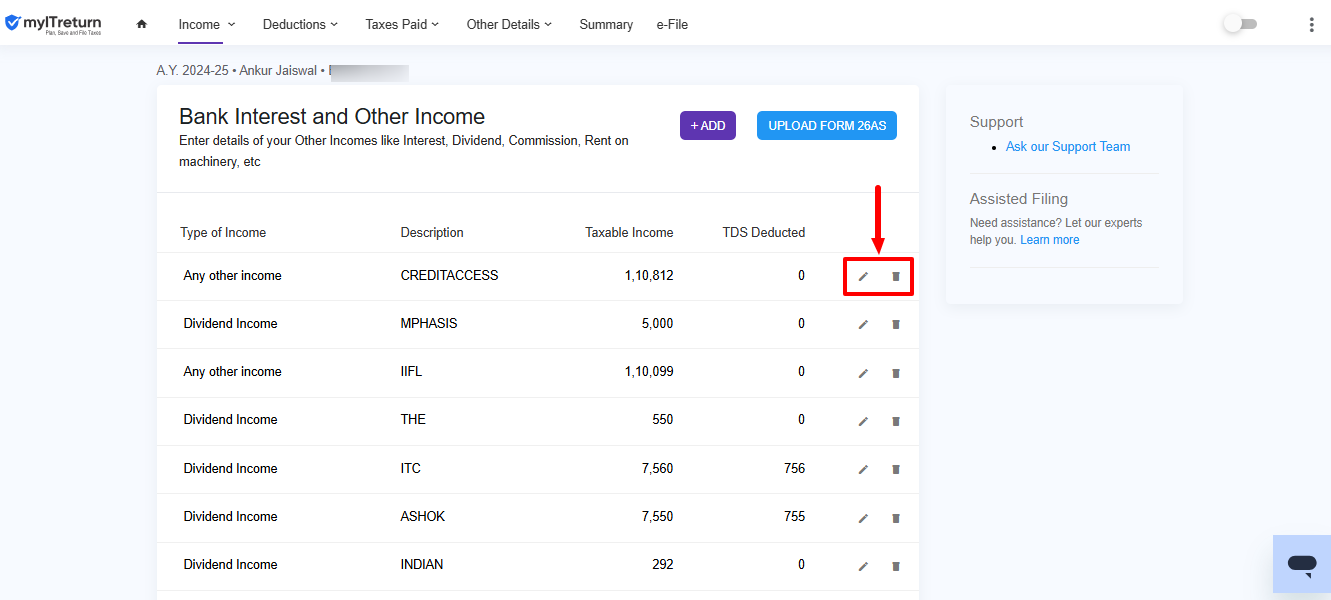
Task: Select the TDS Deducted column header
Action: pyautogui.click(x=764, y=232)
